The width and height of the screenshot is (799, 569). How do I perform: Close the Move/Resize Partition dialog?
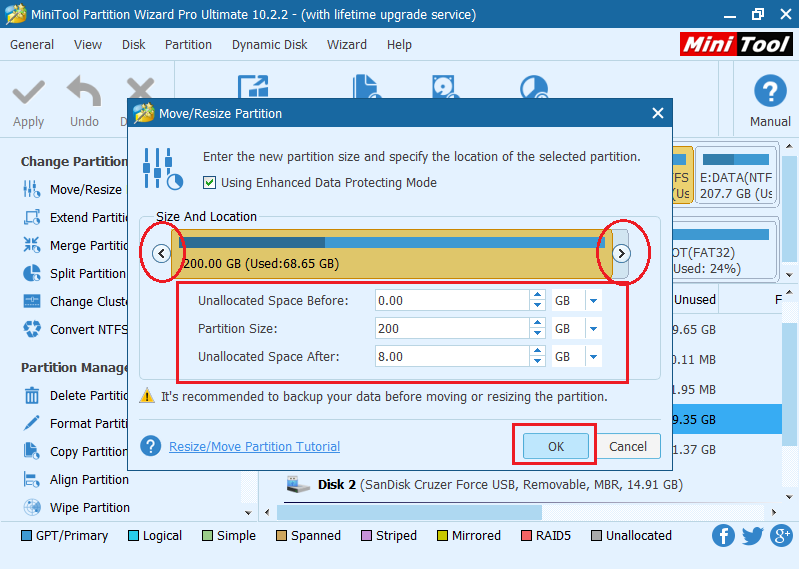(x=658, y=113)
